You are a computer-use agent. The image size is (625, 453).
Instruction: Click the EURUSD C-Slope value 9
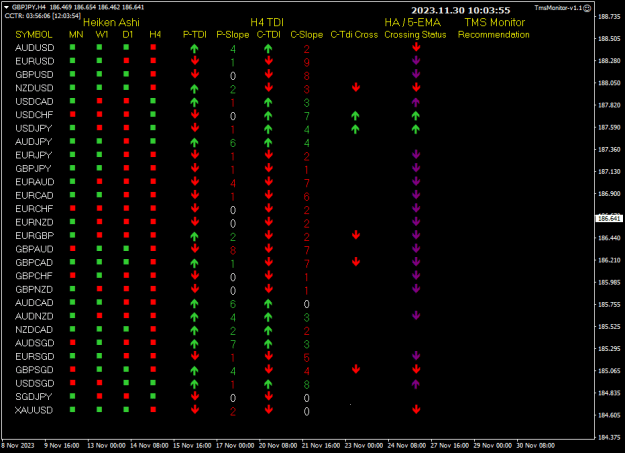(x=306, y=62)
